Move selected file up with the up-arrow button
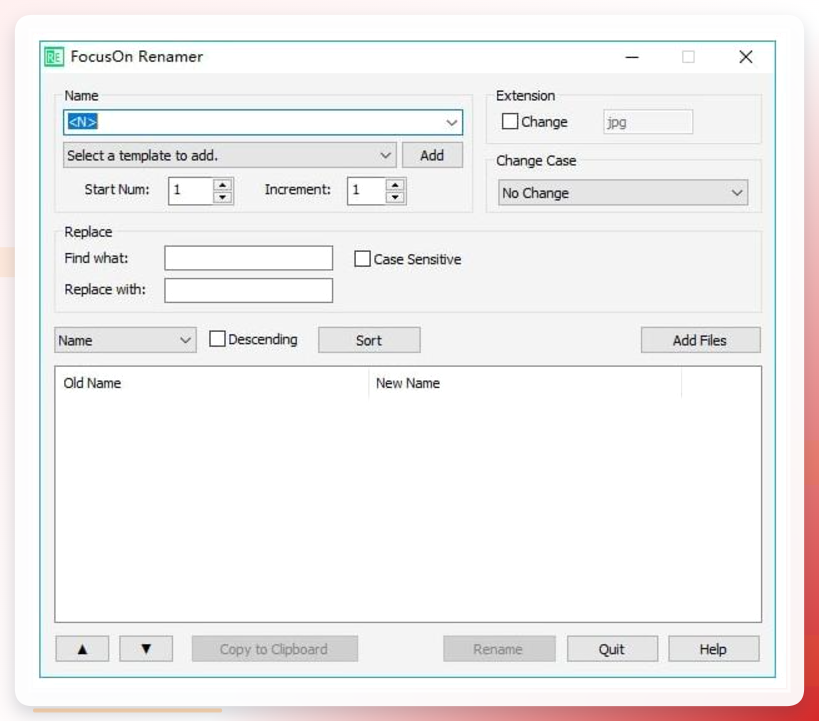 [83, 649]
